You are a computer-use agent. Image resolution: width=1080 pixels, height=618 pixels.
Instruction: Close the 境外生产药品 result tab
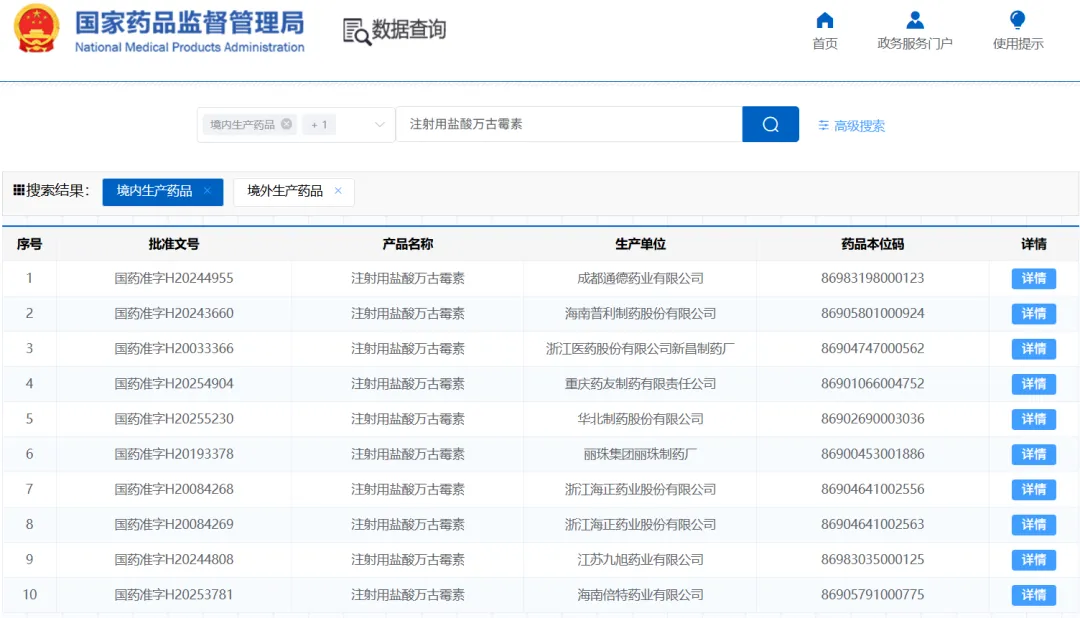click(x=338, y=191)
